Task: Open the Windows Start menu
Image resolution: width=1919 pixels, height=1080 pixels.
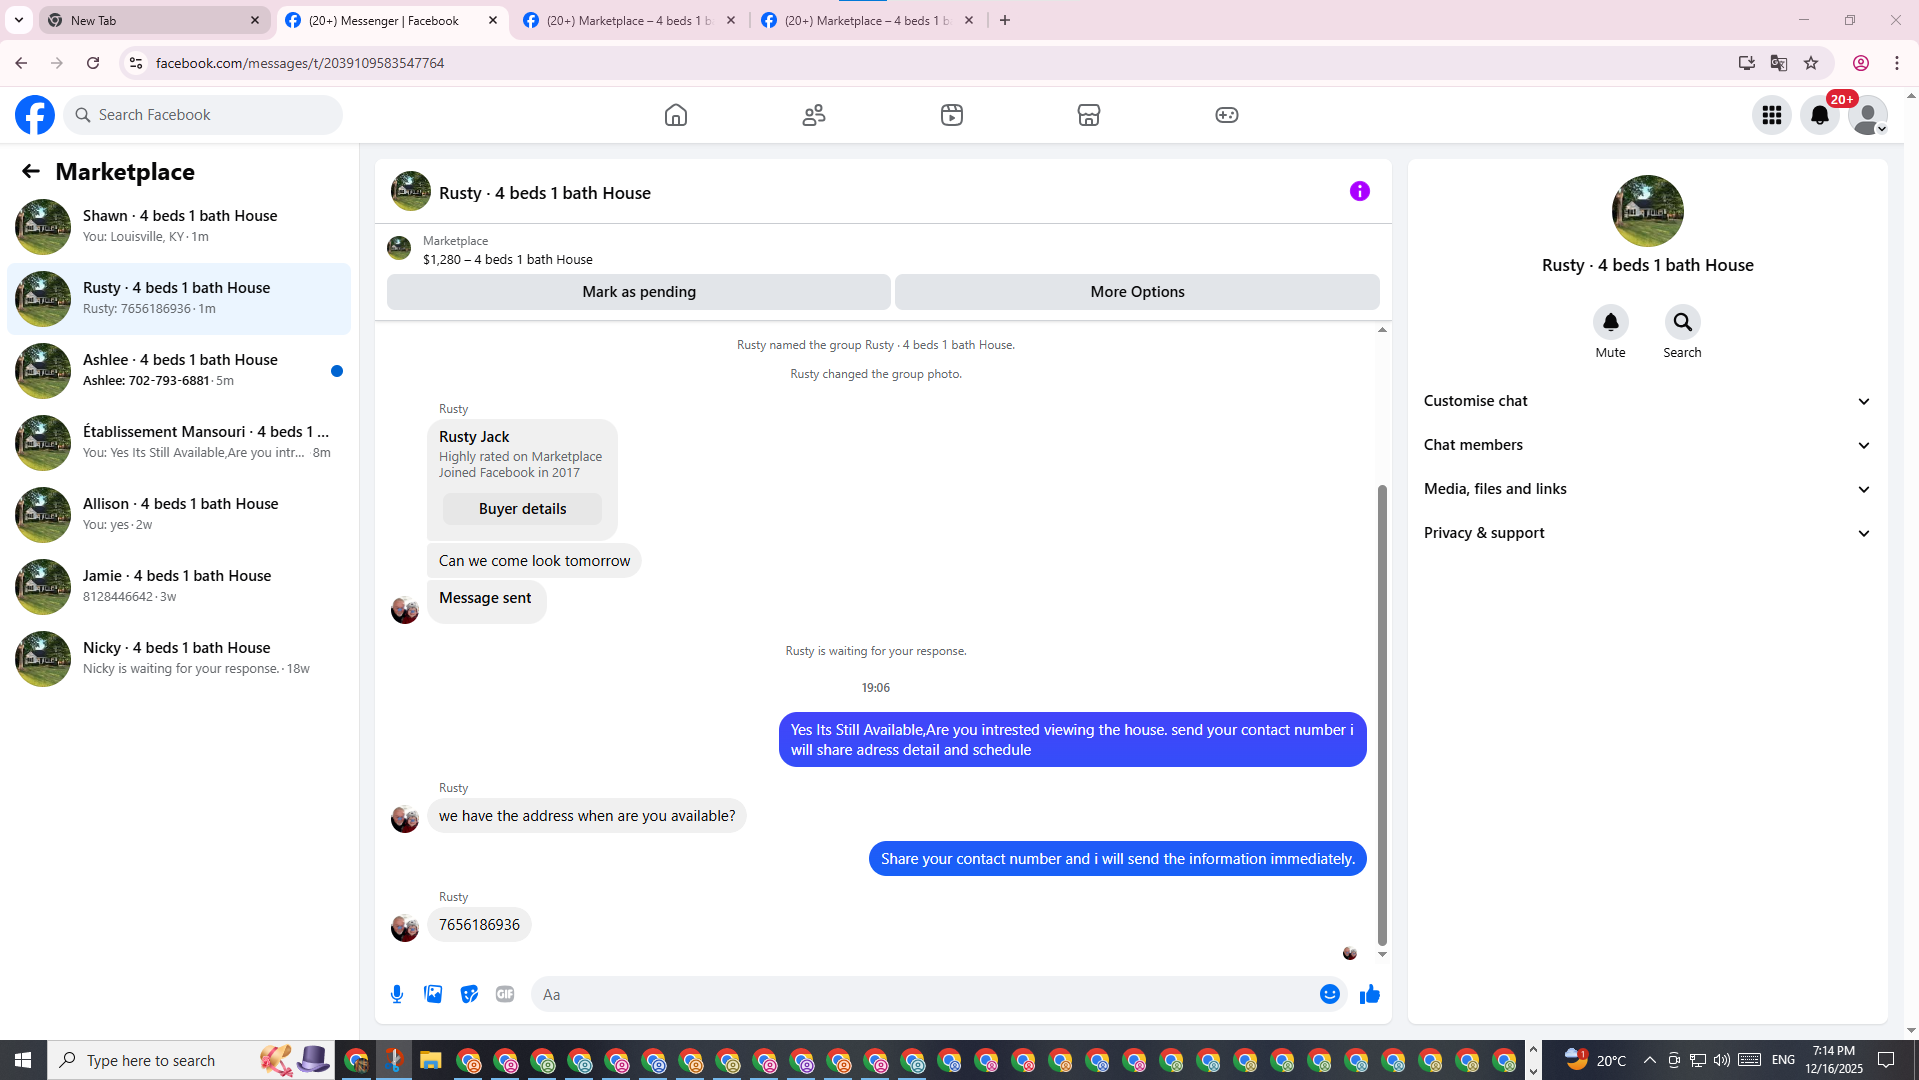Action: pyautogui.click(x=23, y=1060)
